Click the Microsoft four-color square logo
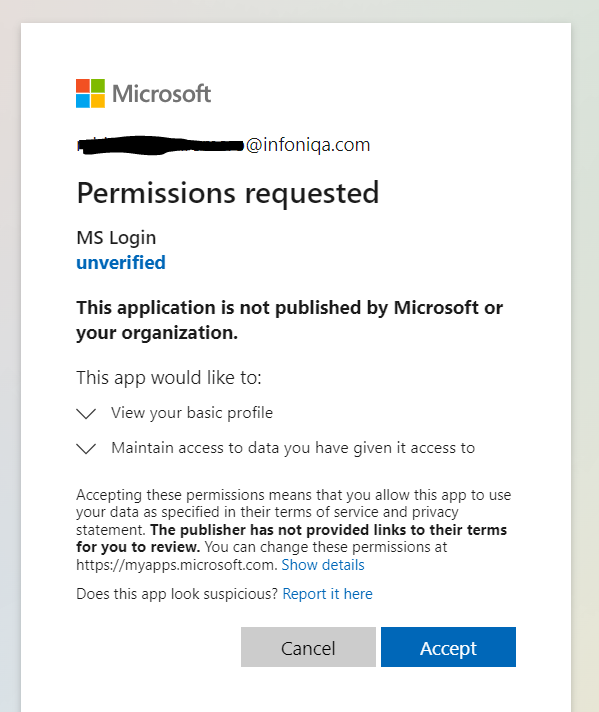The height and width of the screenshot is (712, 599). coord(90,94)
